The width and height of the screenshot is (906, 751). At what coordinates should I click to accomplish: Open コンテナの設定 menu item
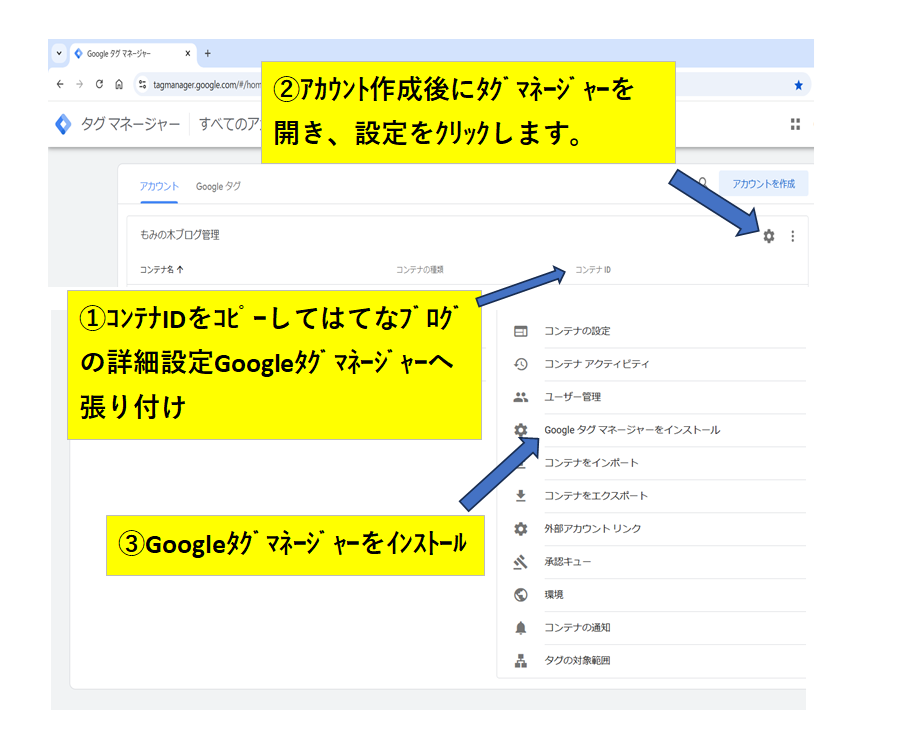pyautogui.click(x=577, y=332)
